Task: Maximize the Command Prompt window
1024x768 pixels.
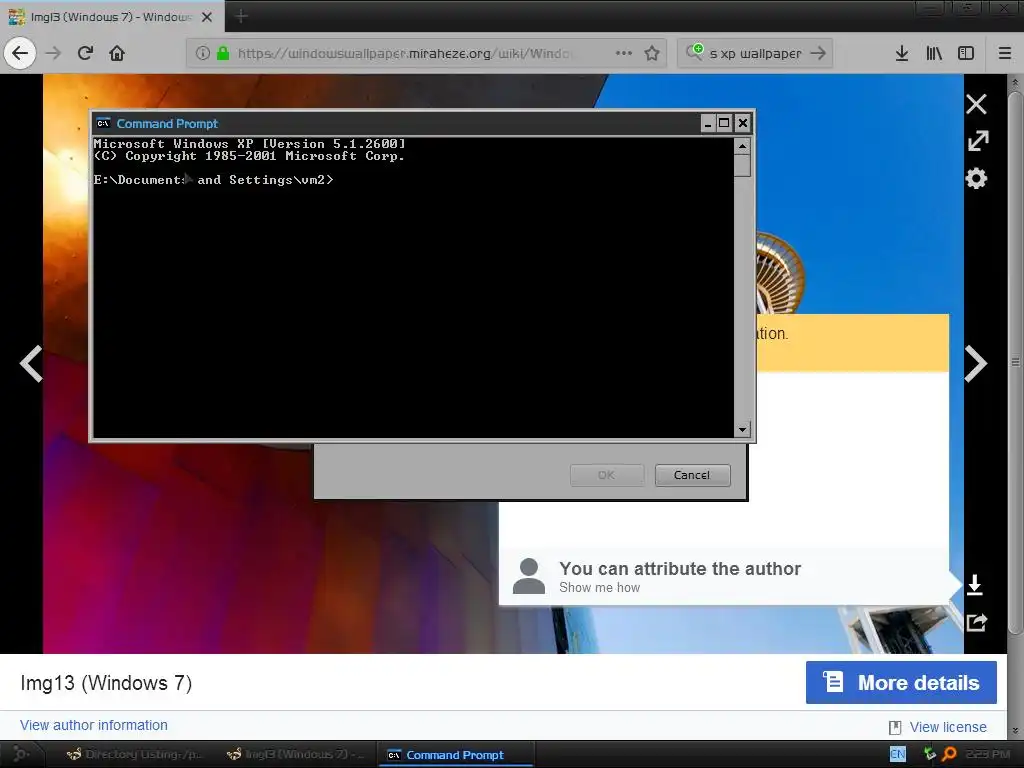Action: [x=724, y=123]
